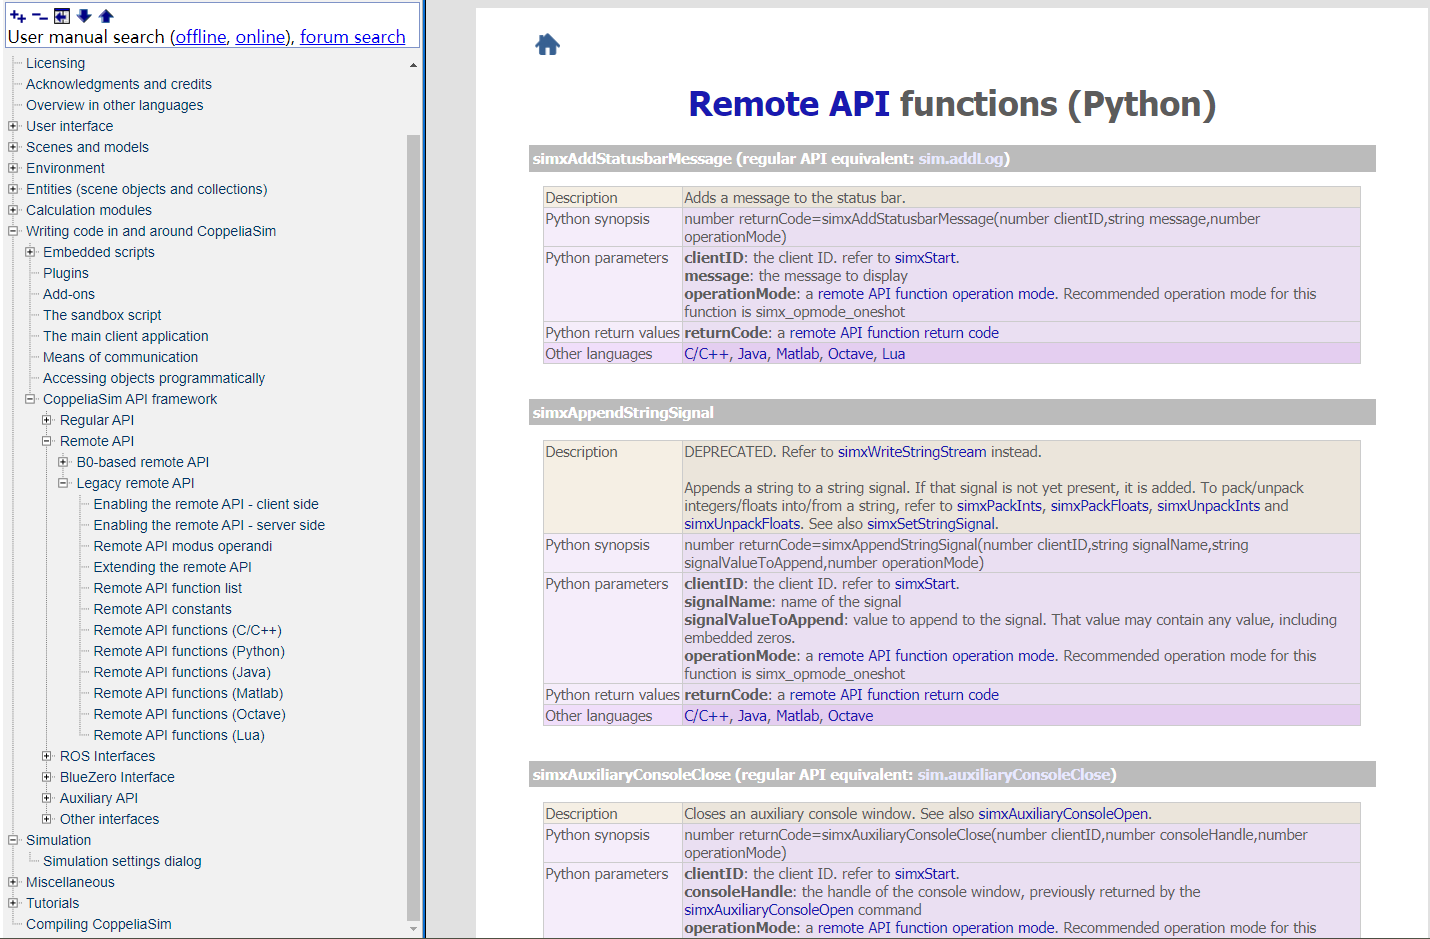Click the down arrow navigation icon

click(x=84, y=16)
